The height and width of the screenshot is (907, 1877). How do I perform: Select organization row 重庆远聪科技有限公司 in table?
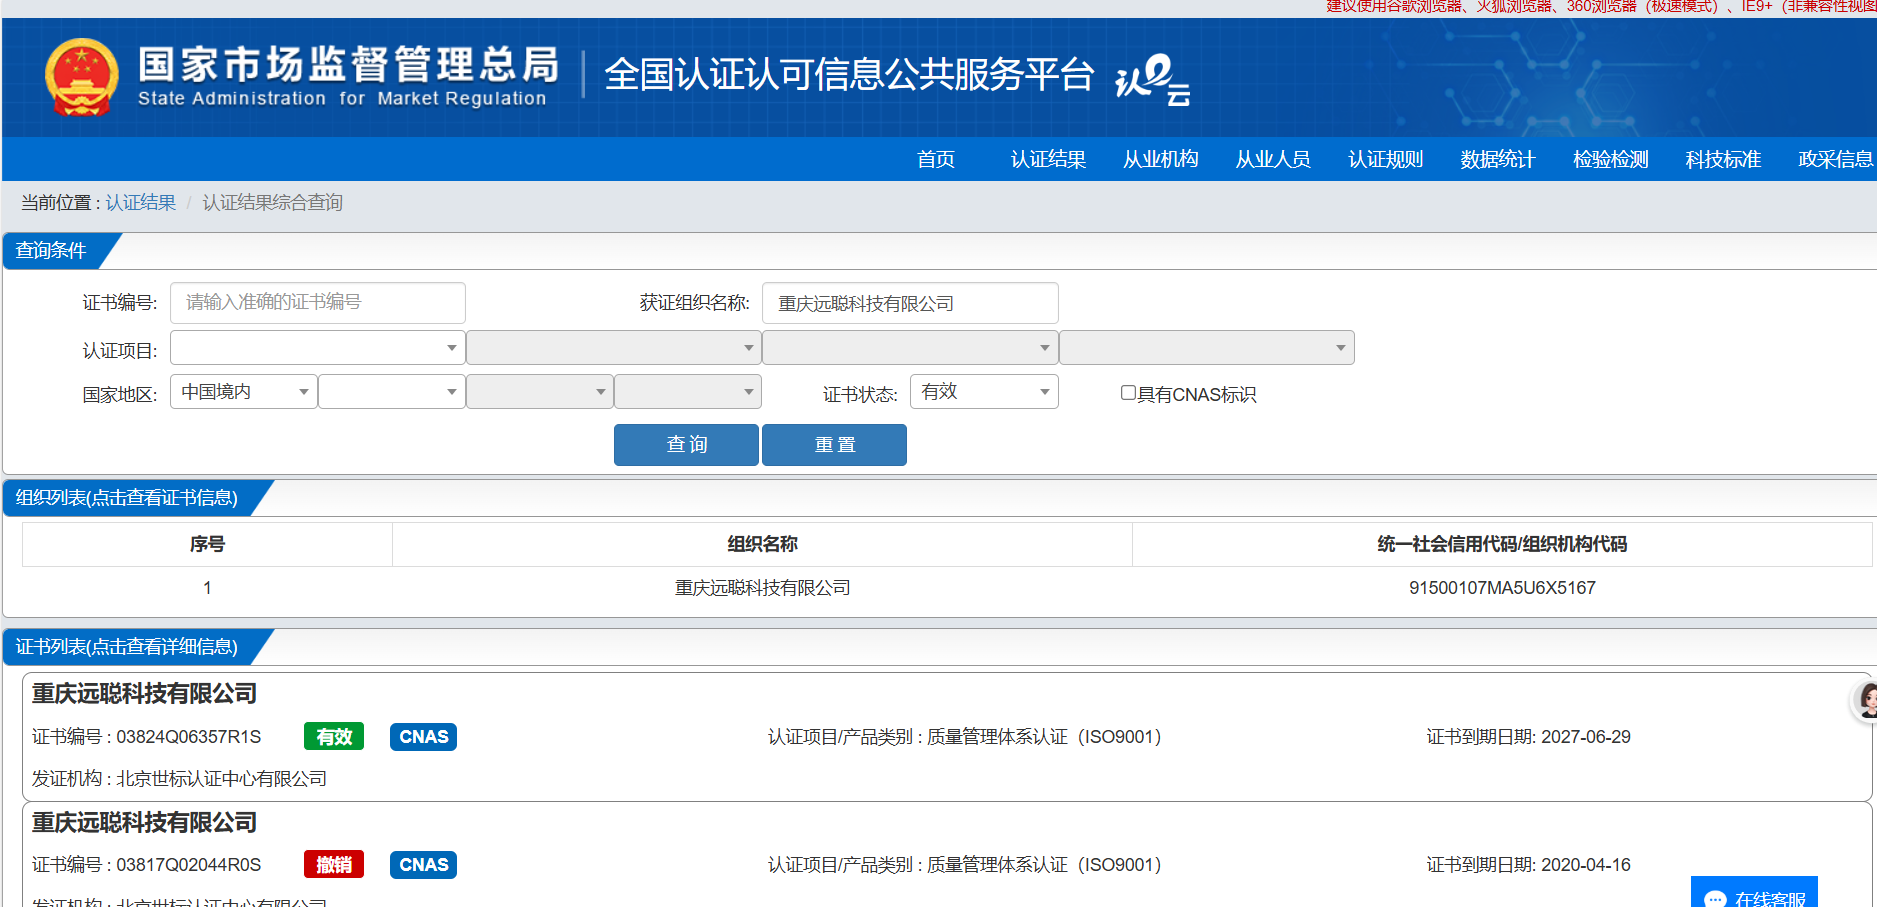point(947,588)
